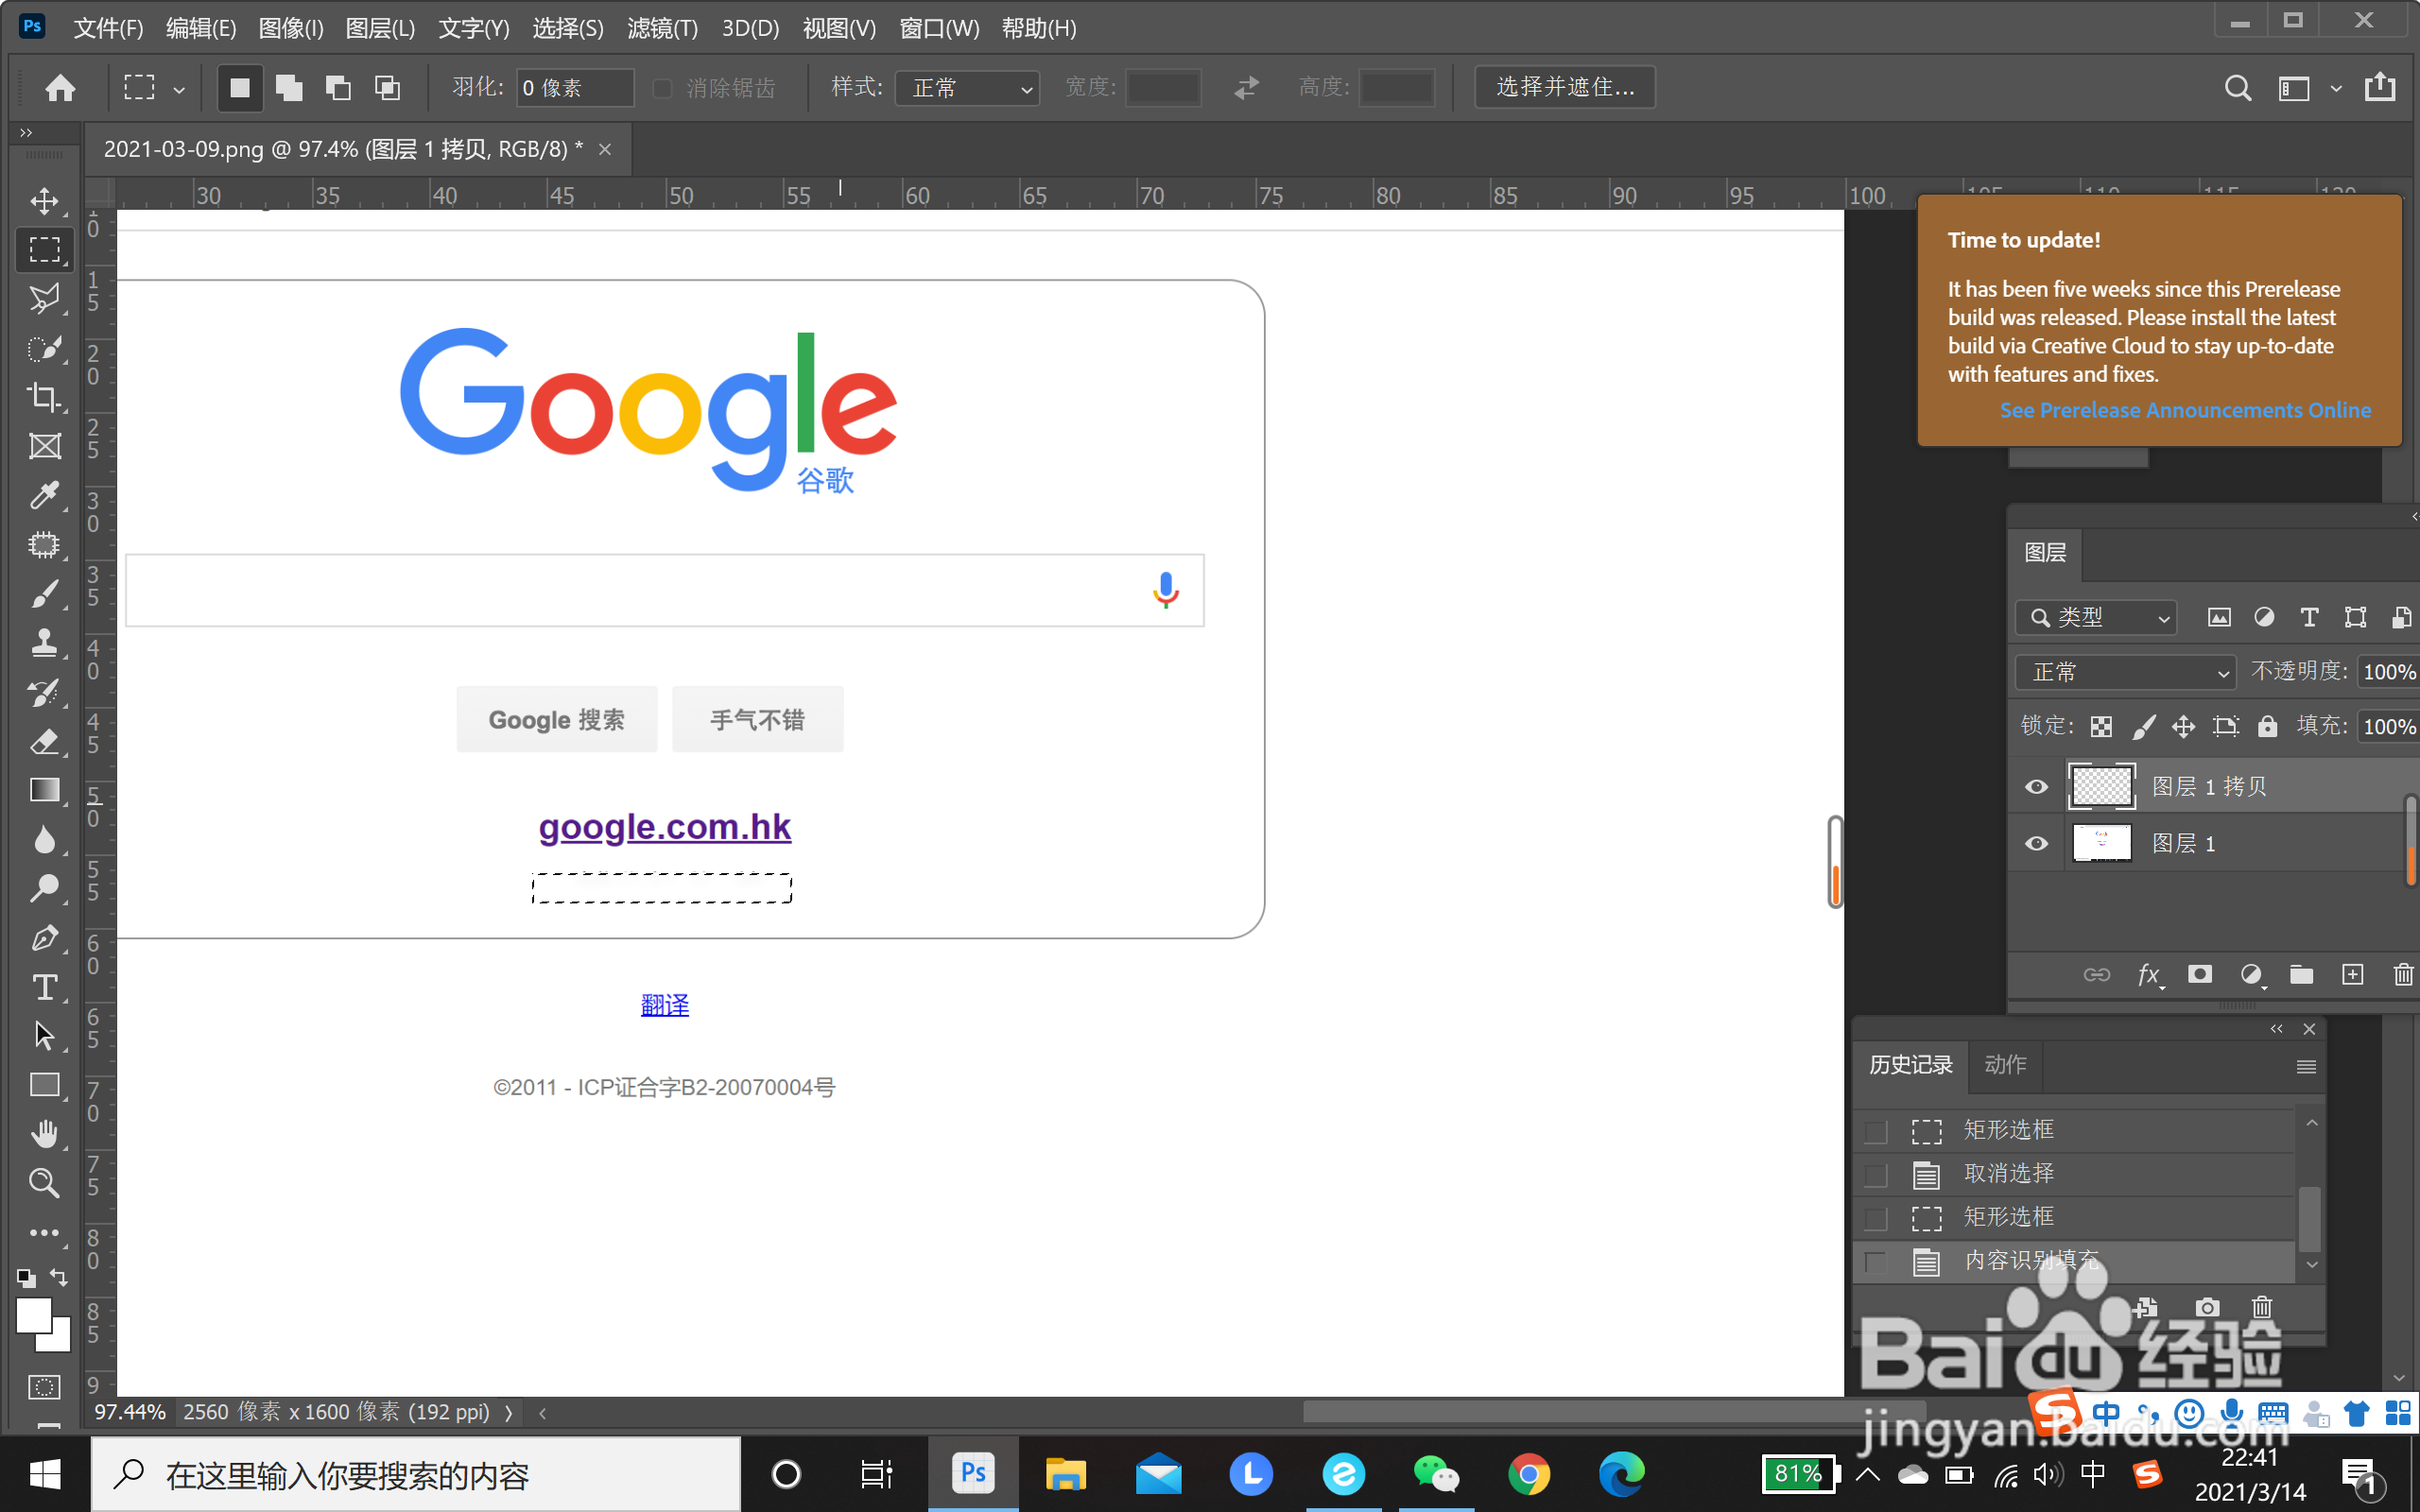
Task: Select the Clone Stamp tool
Action: (x=44, y=642)
